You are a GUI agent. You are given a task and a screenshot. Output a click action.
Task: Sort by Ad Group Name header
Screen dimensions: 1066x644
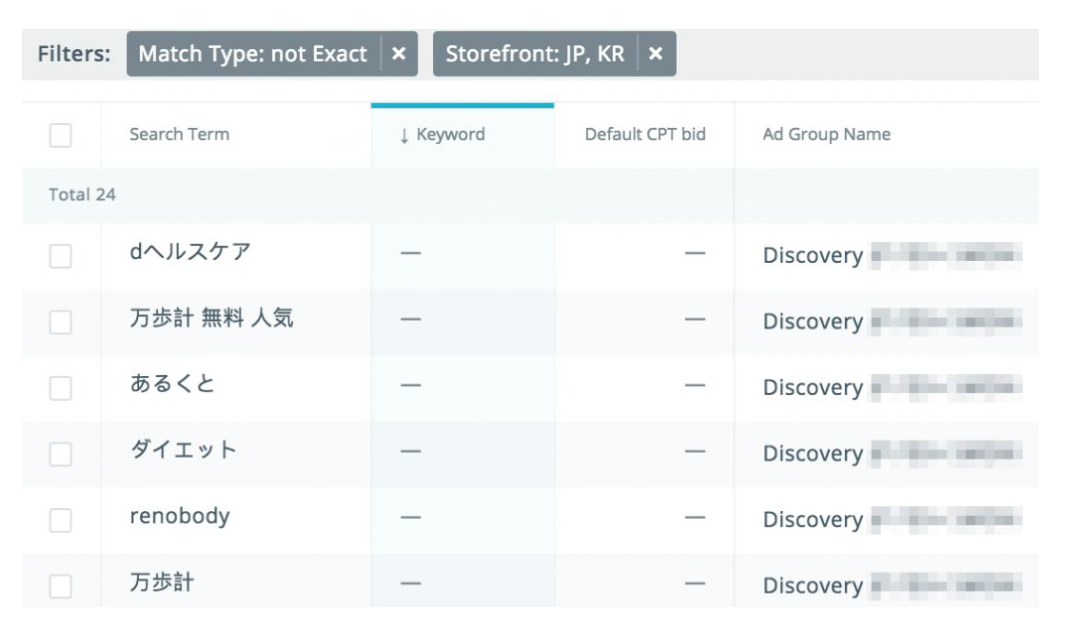coord(826,135)
